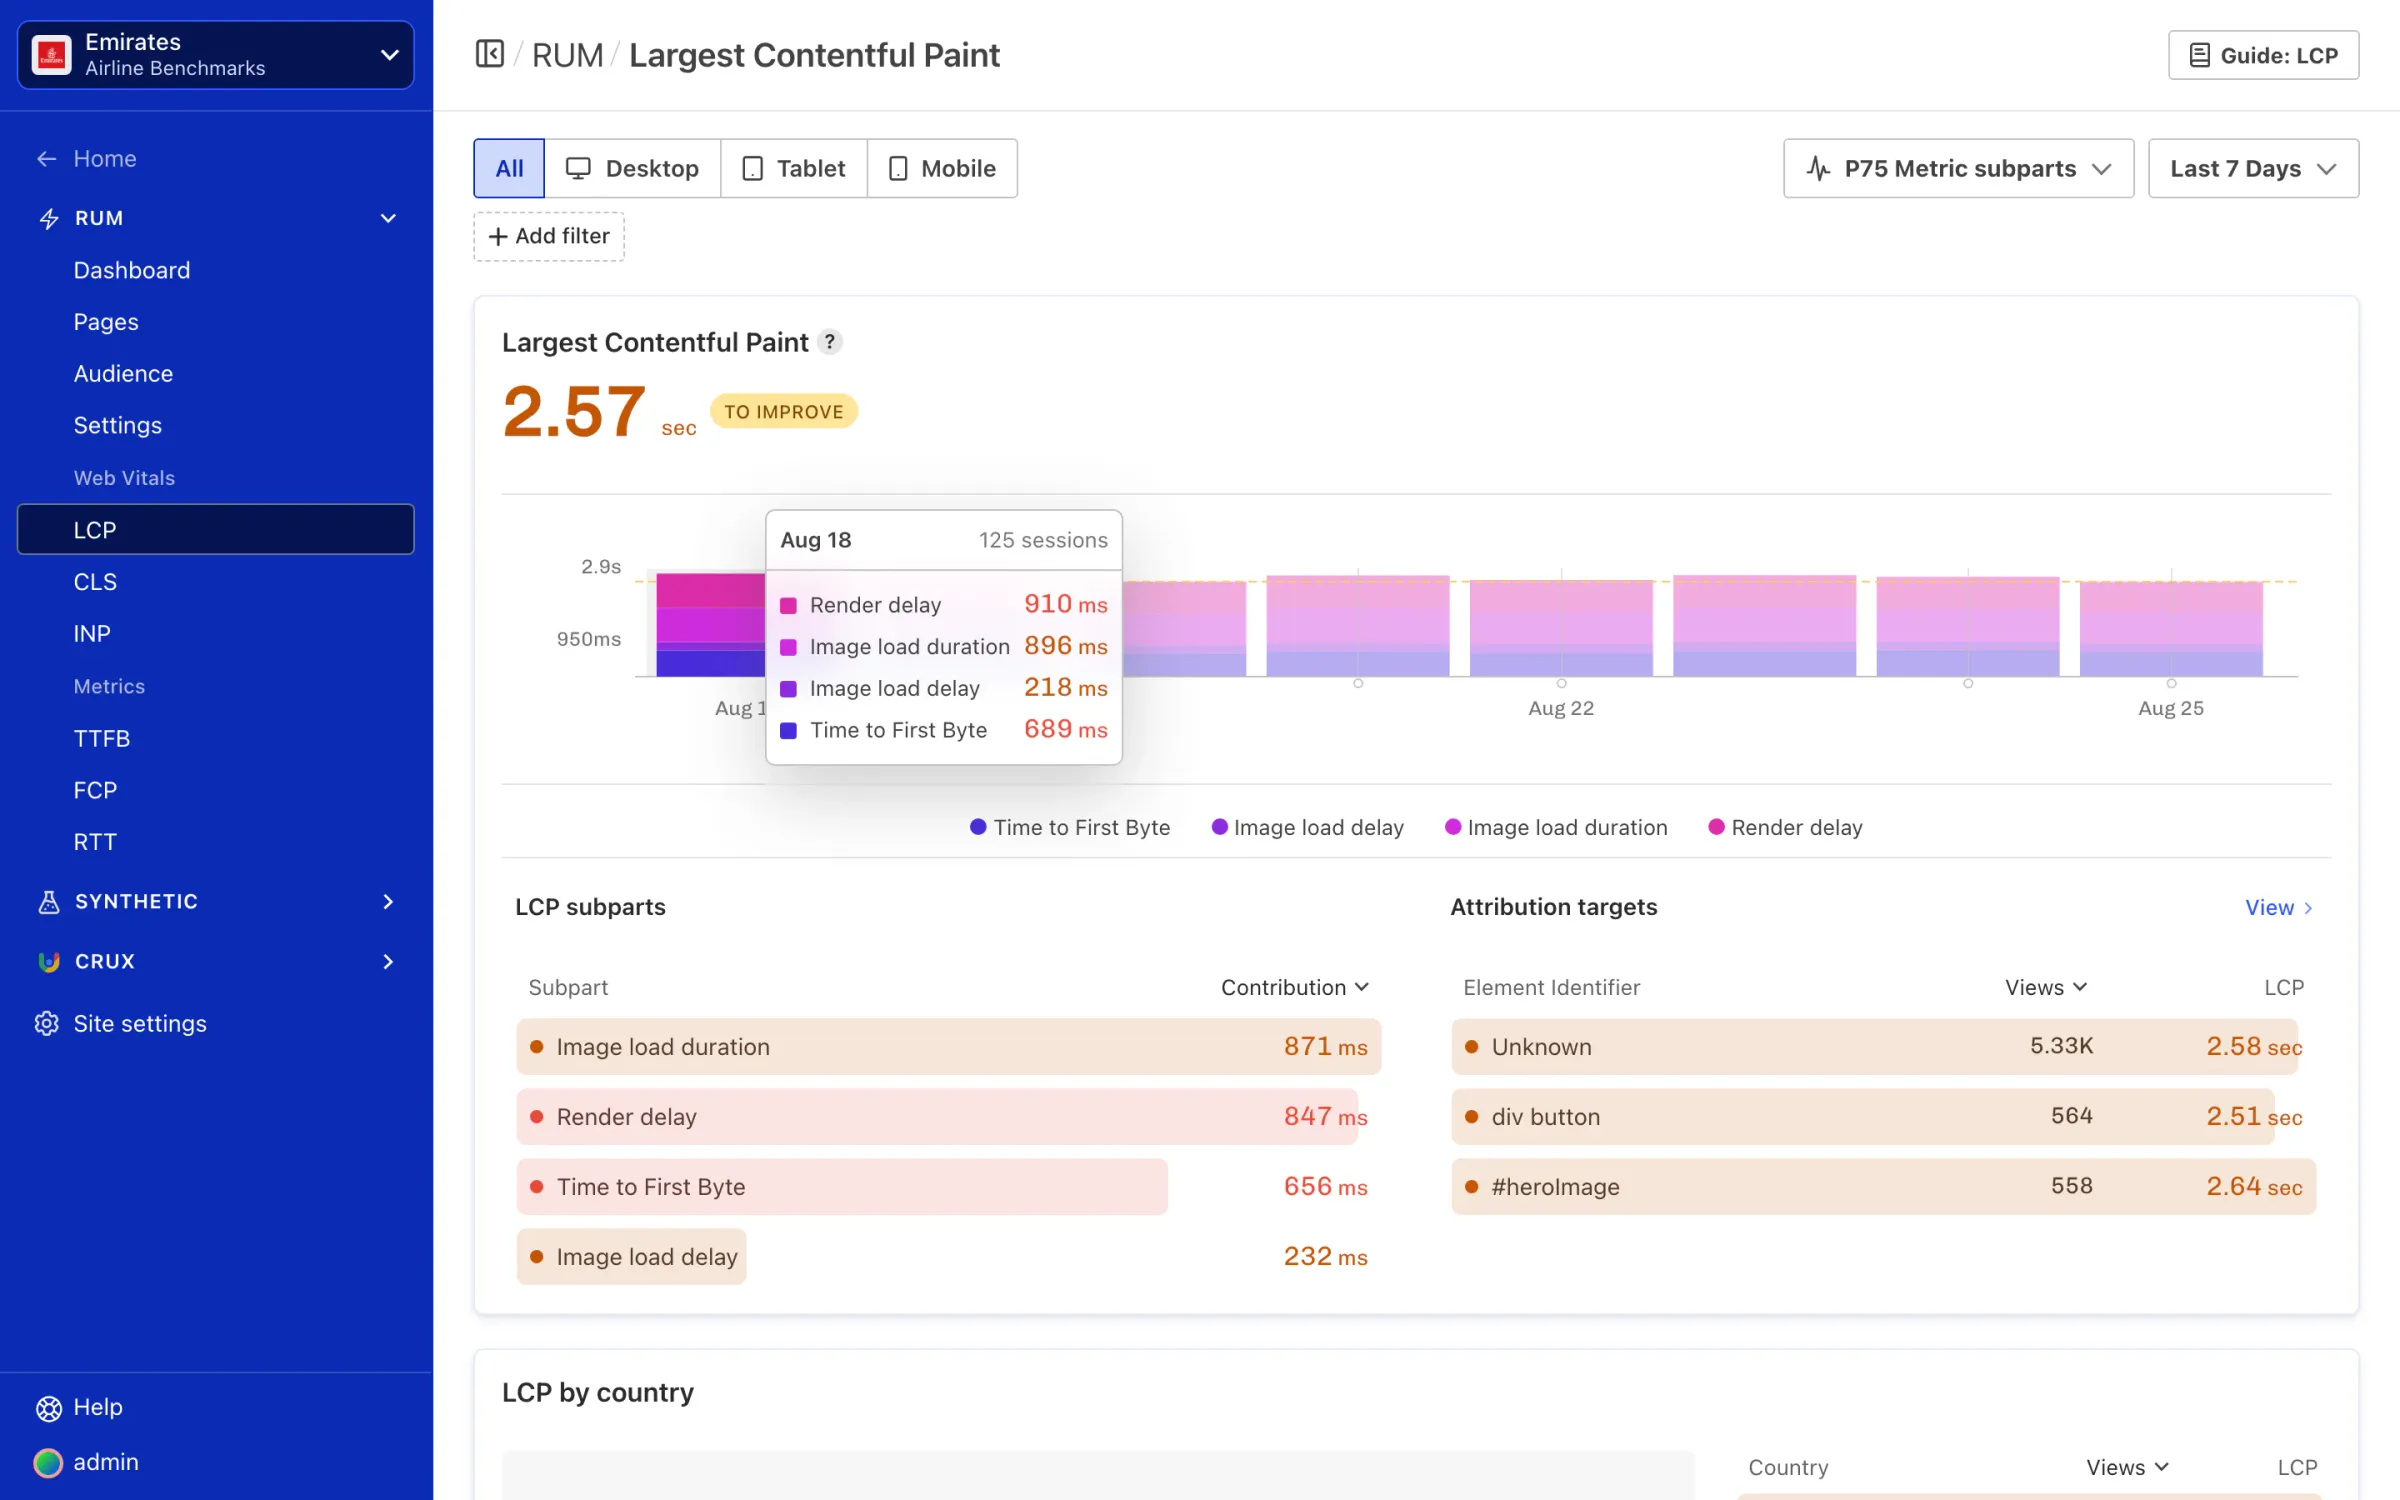2400x1500 pixels.
Task: Click the Add filter button
Action: coord(549,236)
